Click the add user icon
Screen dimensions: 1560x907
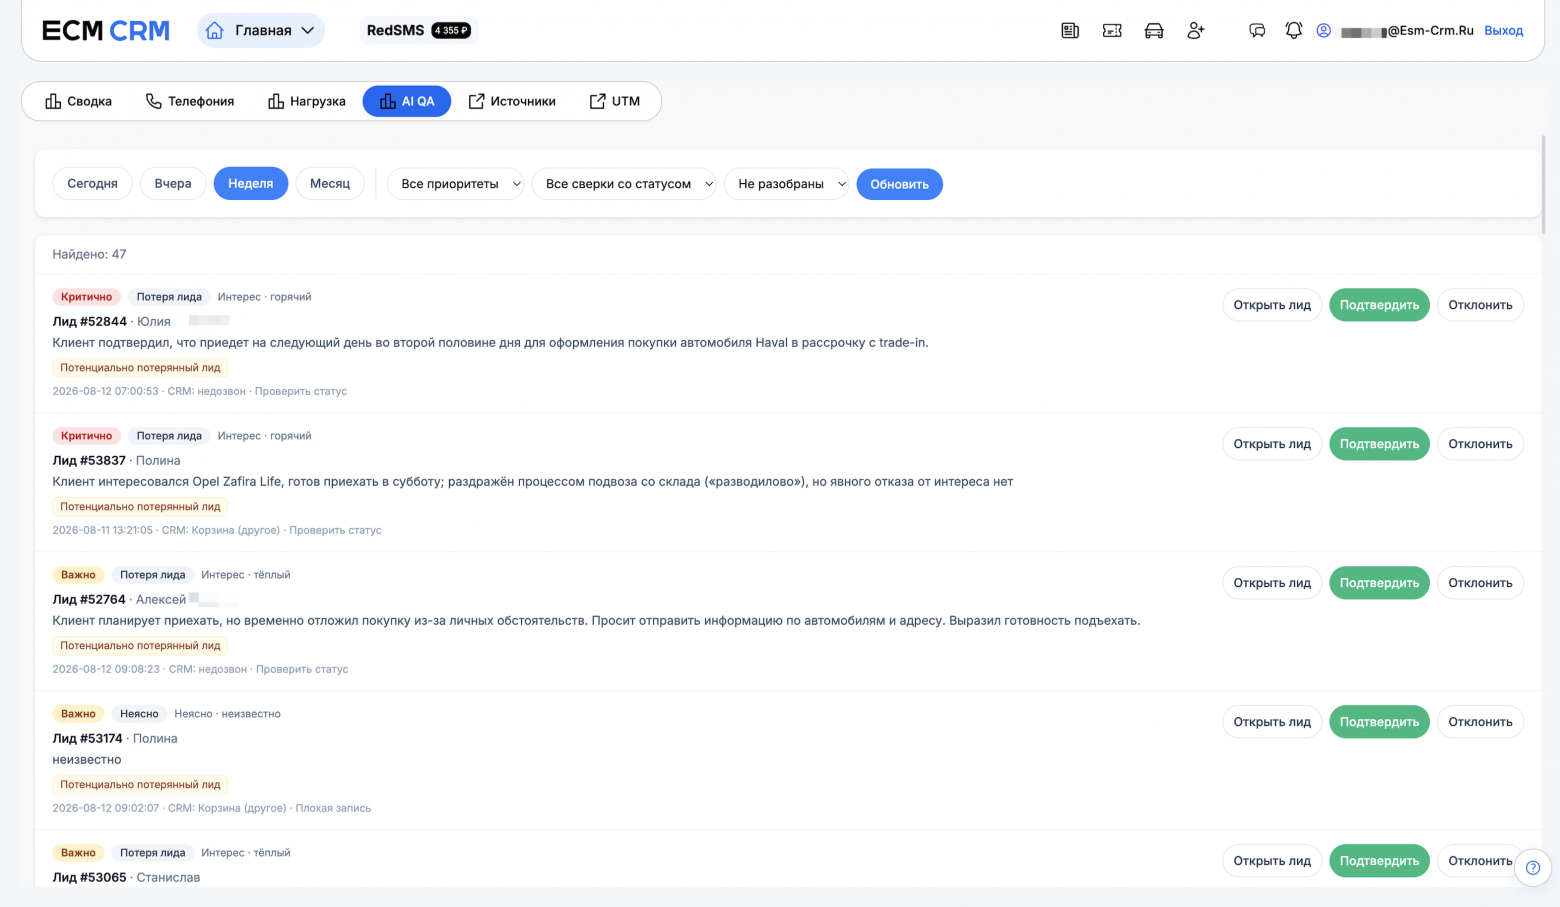(x=1196, y=31)
